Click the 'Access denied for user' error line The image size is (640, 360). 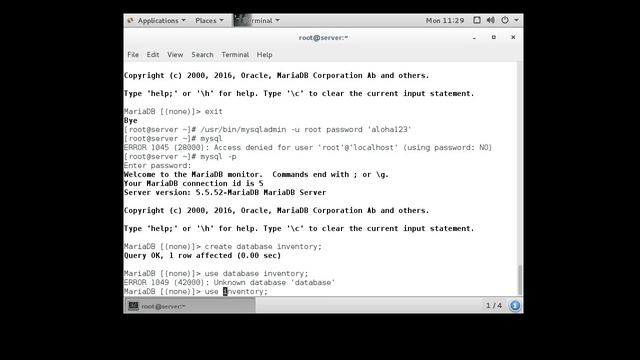tap(308, 147)
